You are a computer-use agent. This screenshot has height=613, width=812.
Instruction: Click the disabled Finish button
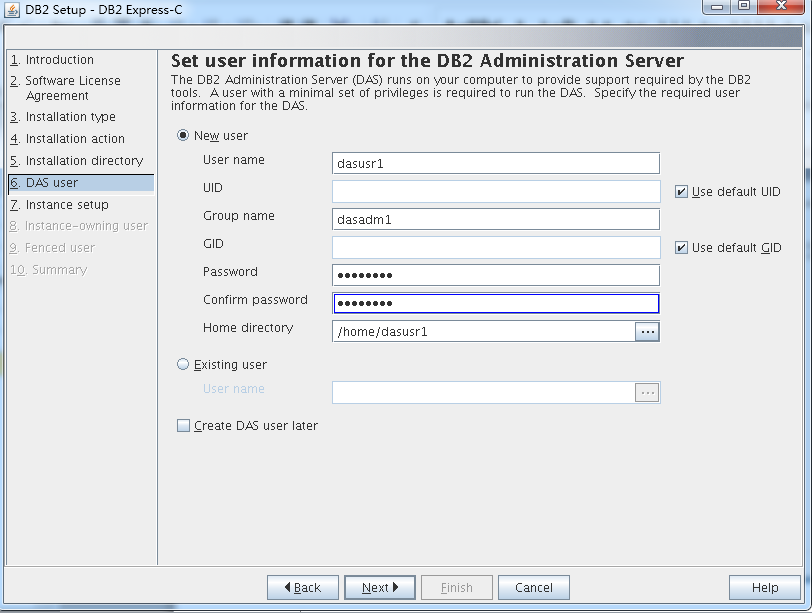[x=457, y=588]
